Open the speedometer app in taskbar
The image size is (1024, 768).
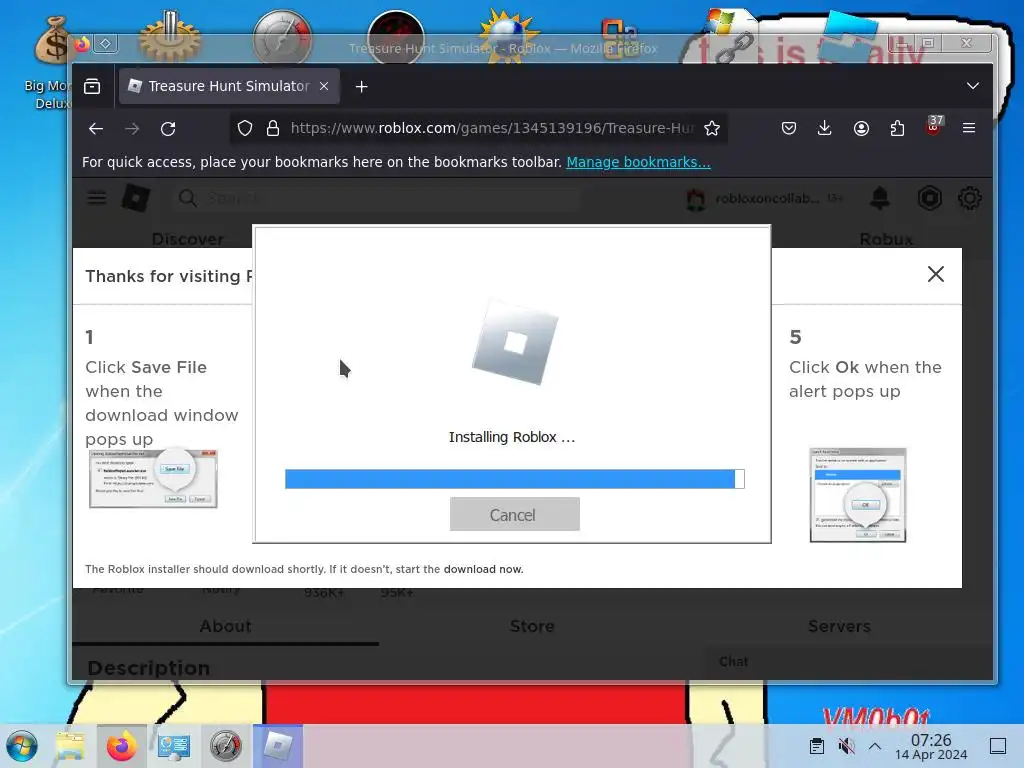point(226,746)
